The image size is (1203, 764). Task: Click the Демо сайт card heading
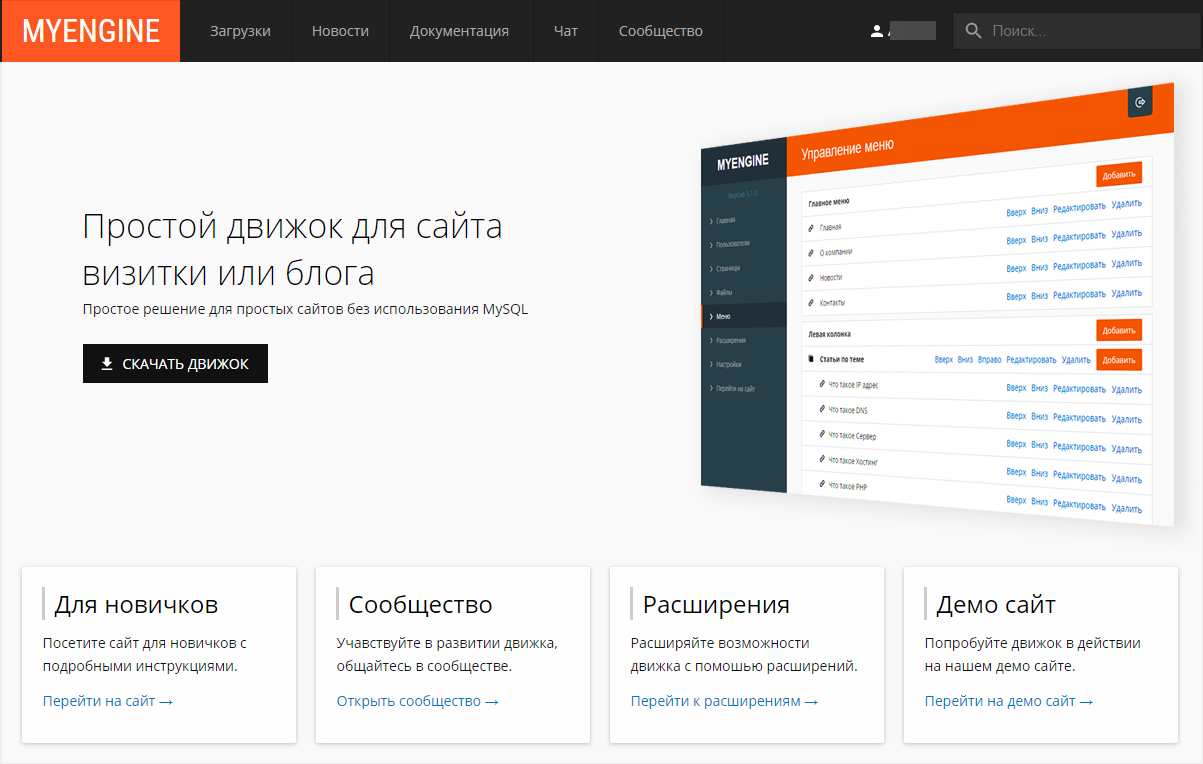tap(995, 605)
